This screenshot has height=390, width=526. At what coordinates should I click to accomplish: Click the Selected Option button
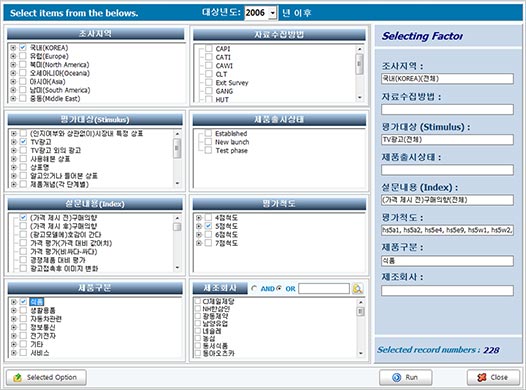coord(46,377)
